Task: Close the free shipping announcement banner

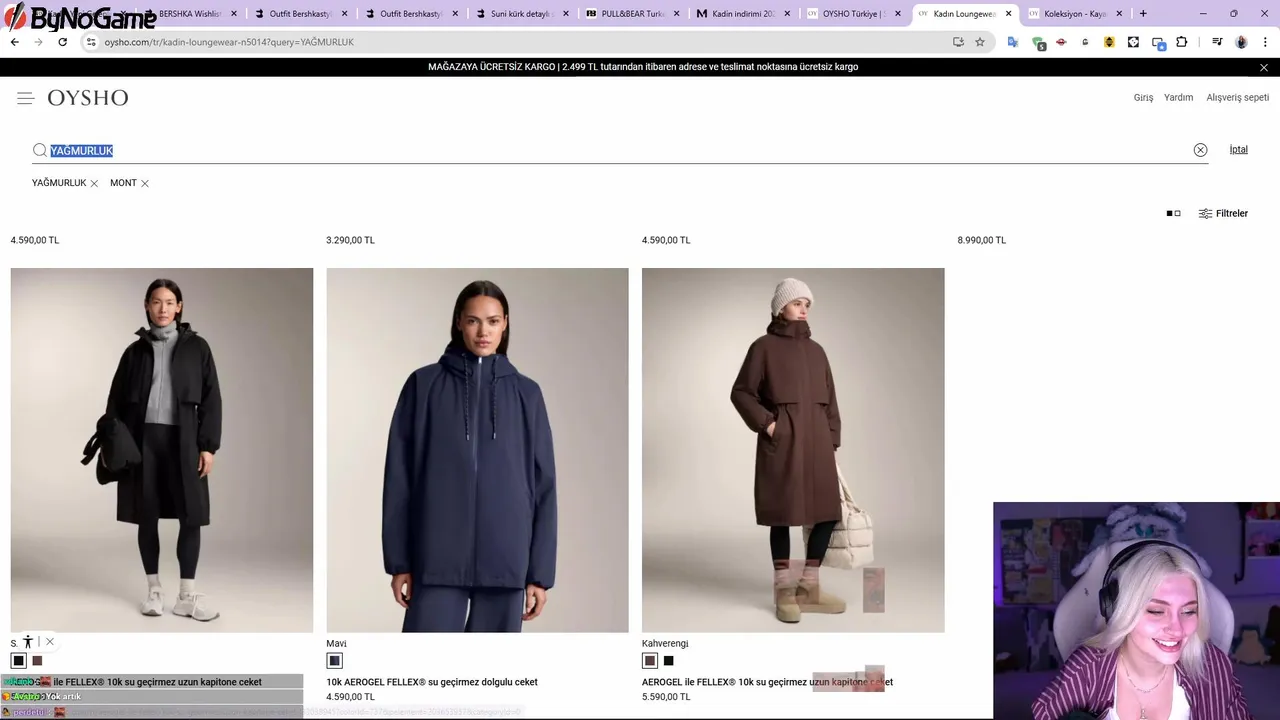Action: (x=1264, y=67)
